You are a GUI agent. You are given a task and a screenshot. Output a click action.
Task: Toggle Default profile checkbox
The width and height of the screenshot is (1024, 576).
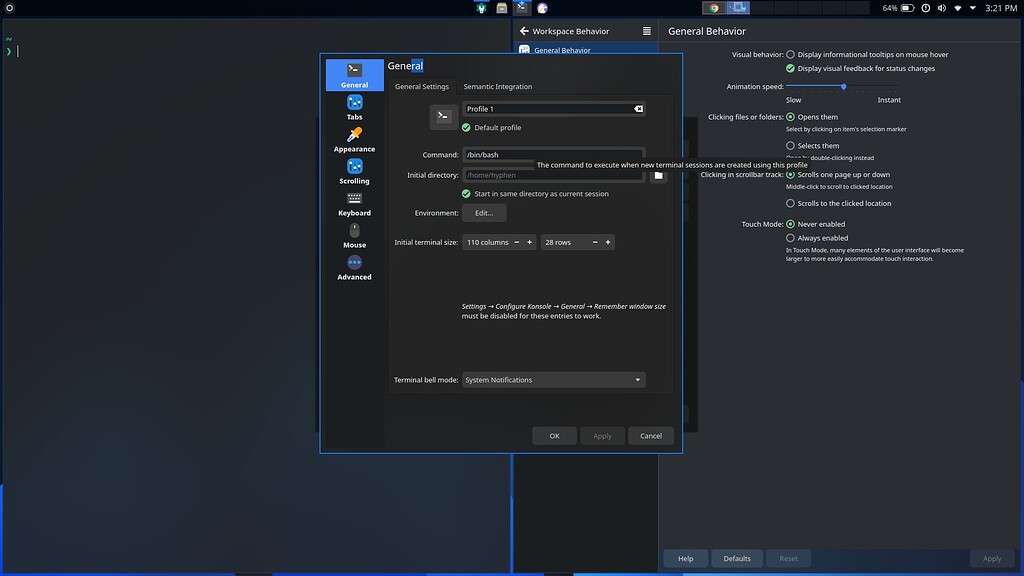click(x=466, y=127)
